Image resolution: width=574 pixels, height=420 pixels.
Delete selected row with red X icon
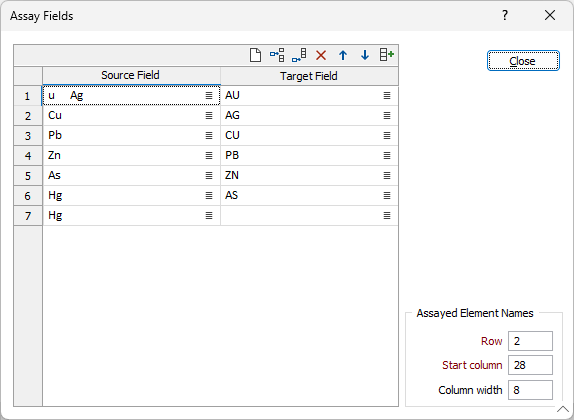click(321, 56)
